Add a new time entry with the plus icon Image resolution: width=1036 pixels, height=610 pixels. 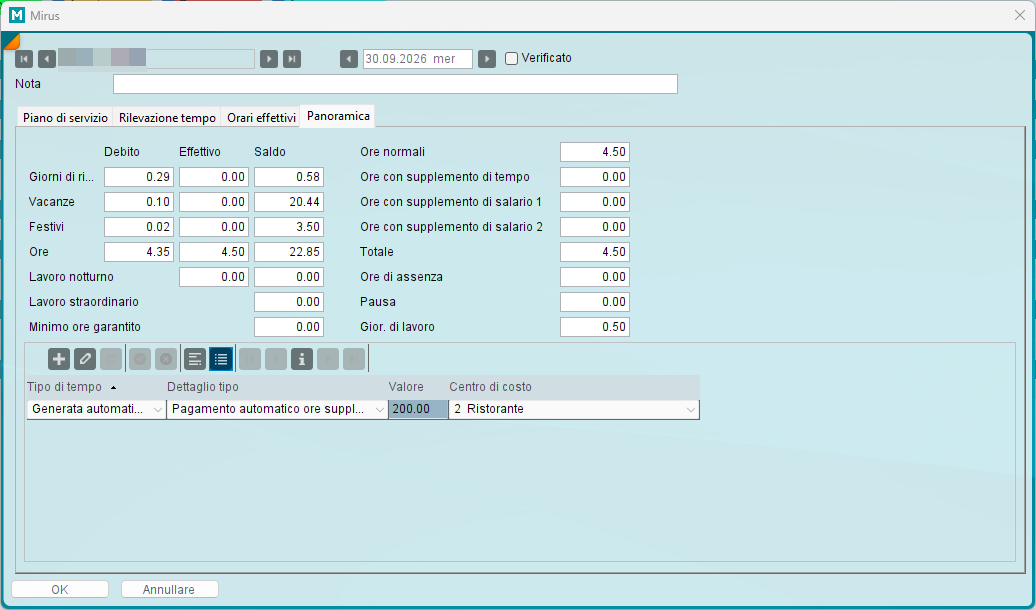click(59, 359)
